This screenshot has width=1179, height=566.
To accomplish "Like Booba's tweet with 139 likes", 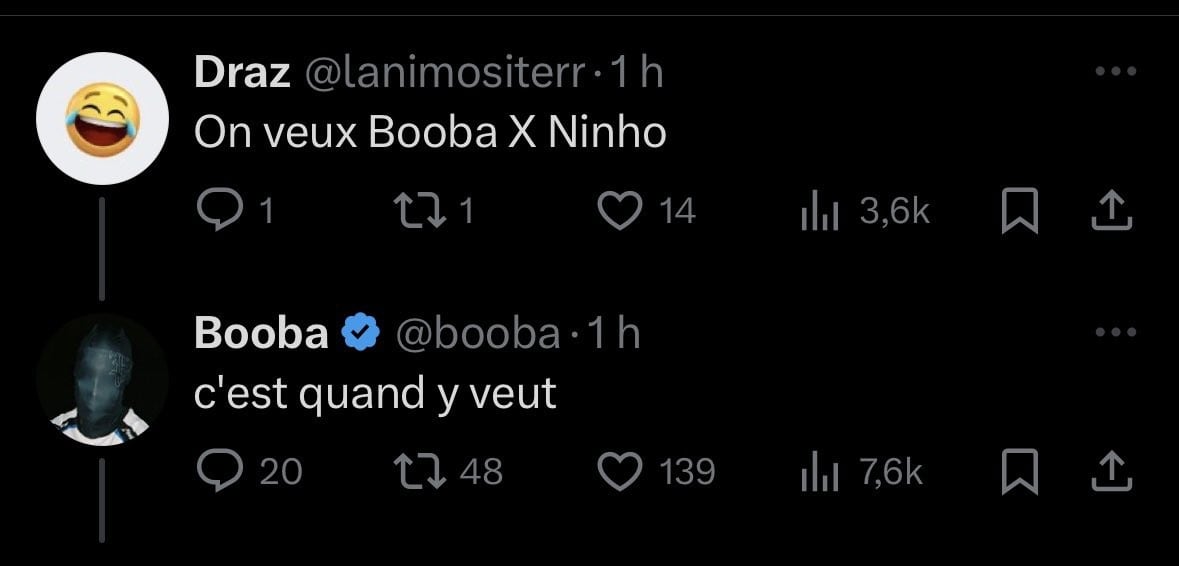I will point(621,472).
